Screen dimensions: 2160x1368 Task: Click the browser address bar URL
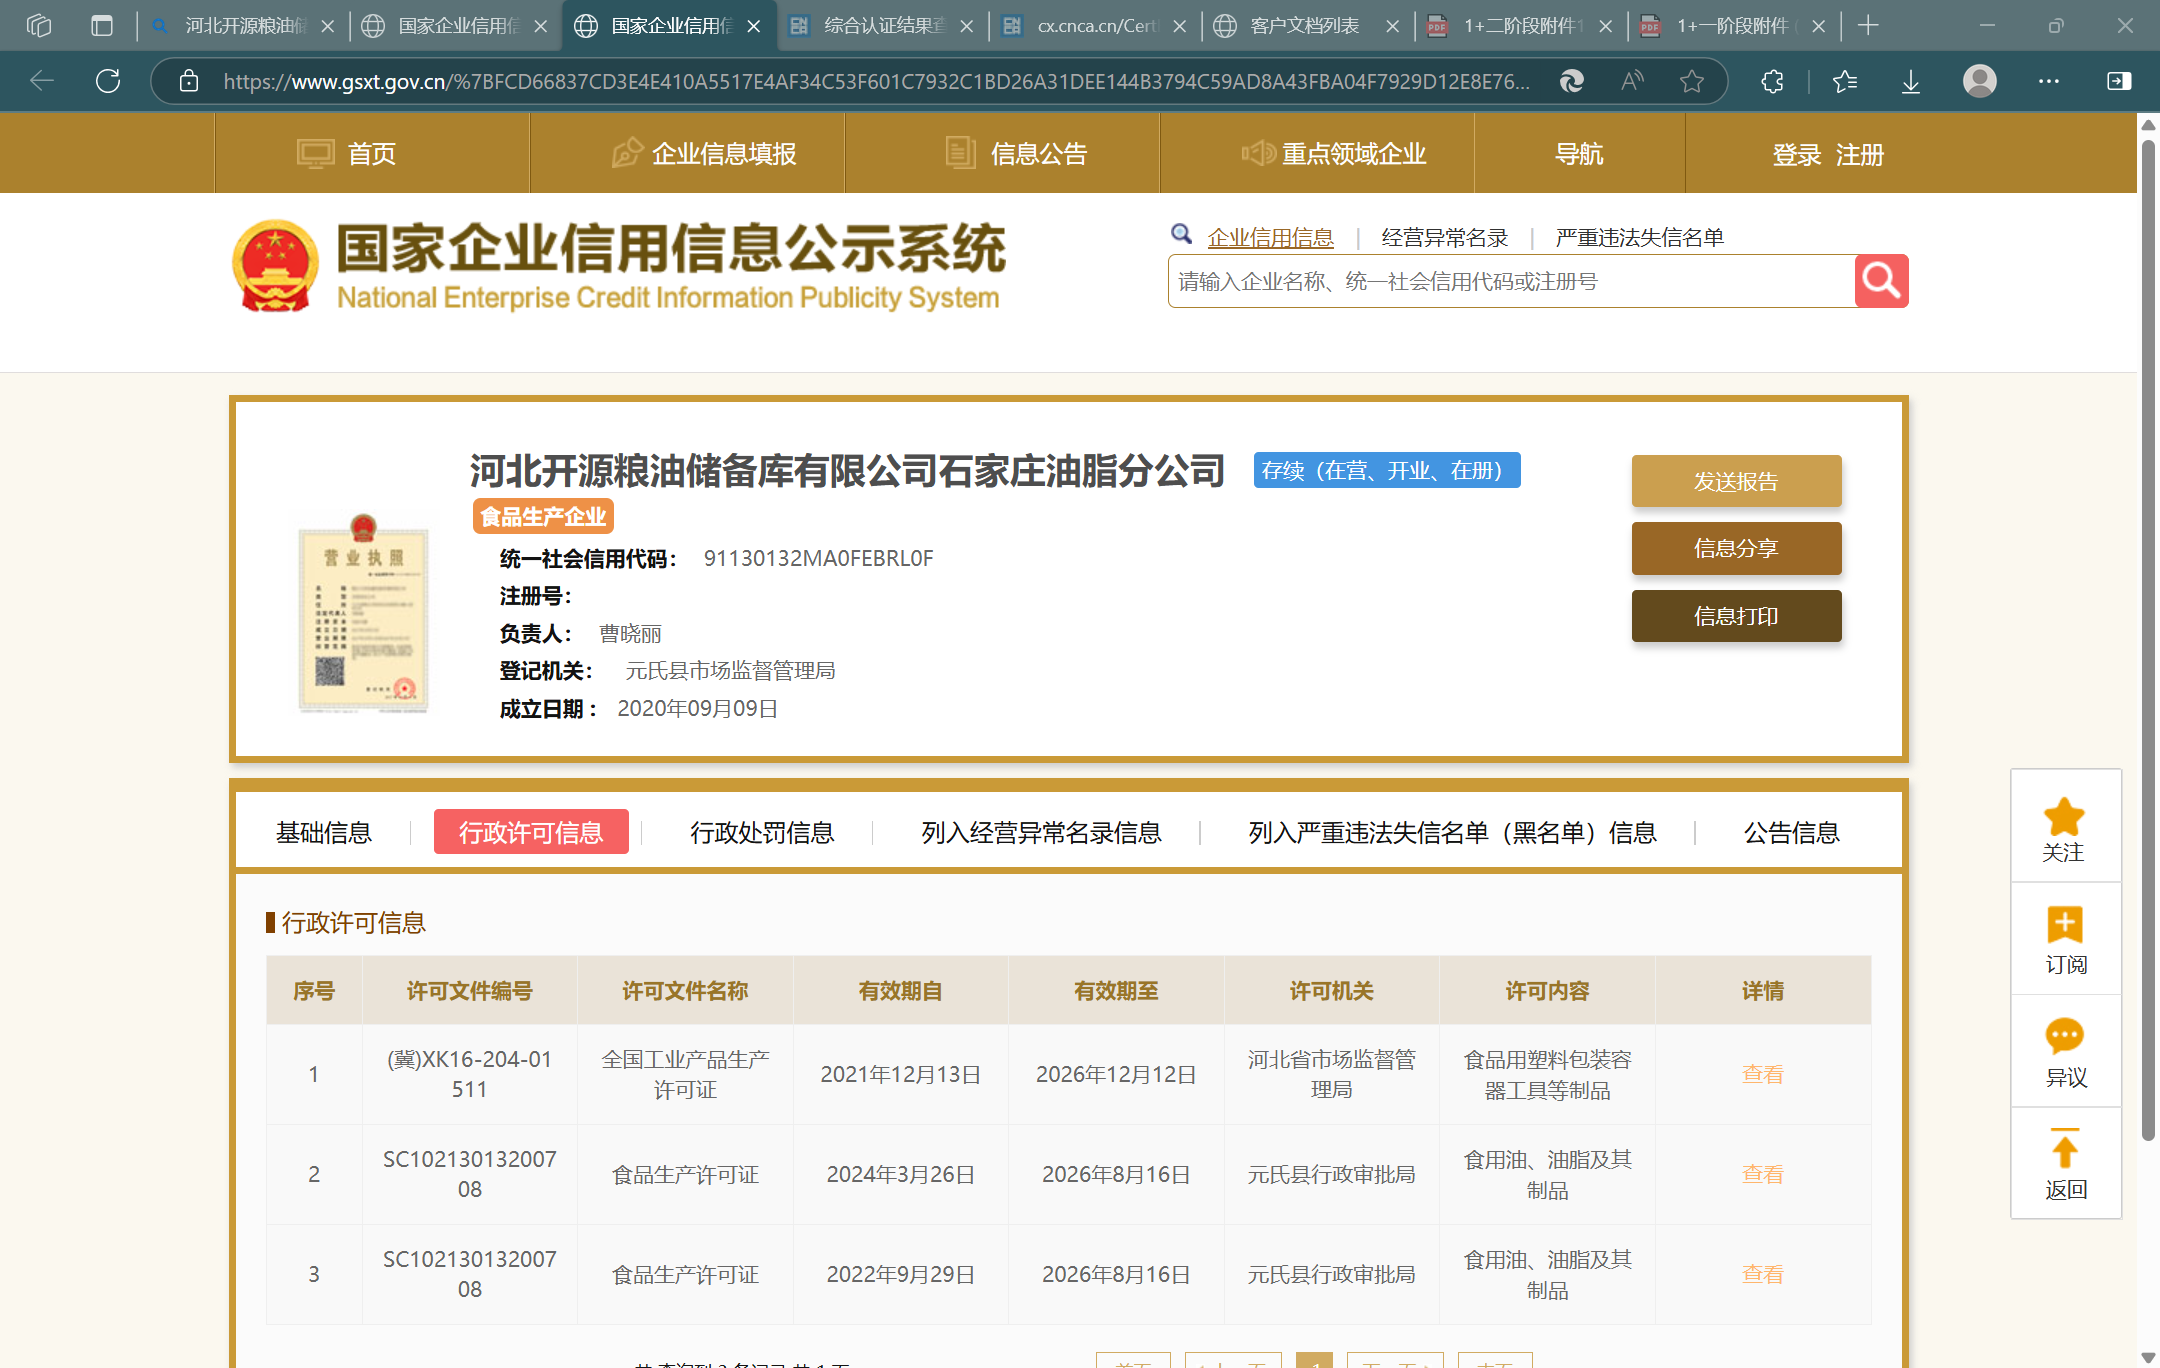pos(876,81)
